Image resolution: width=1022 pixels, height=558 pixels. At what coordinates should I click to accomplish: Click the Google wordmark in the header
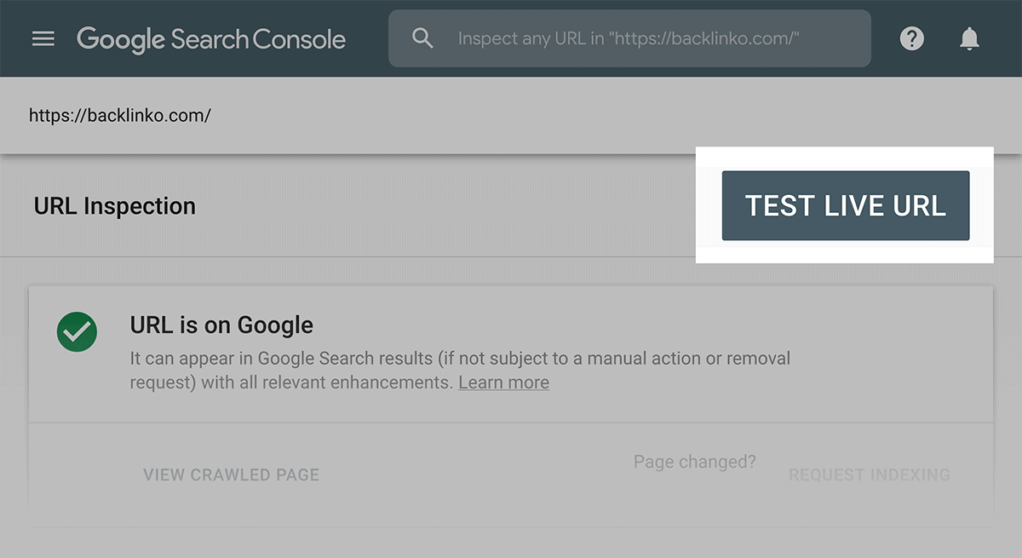[120, 40]
